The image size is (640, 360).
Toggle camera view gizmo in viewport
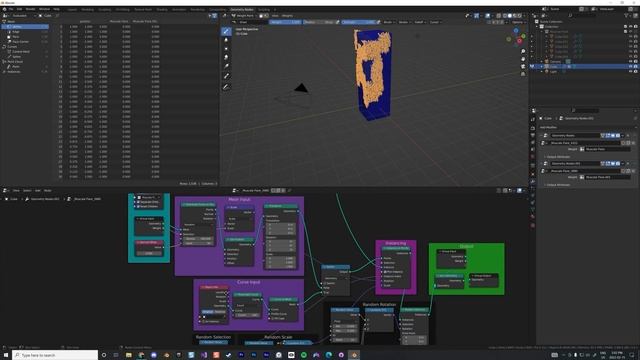pyautogui.click(x=523, y=66)
